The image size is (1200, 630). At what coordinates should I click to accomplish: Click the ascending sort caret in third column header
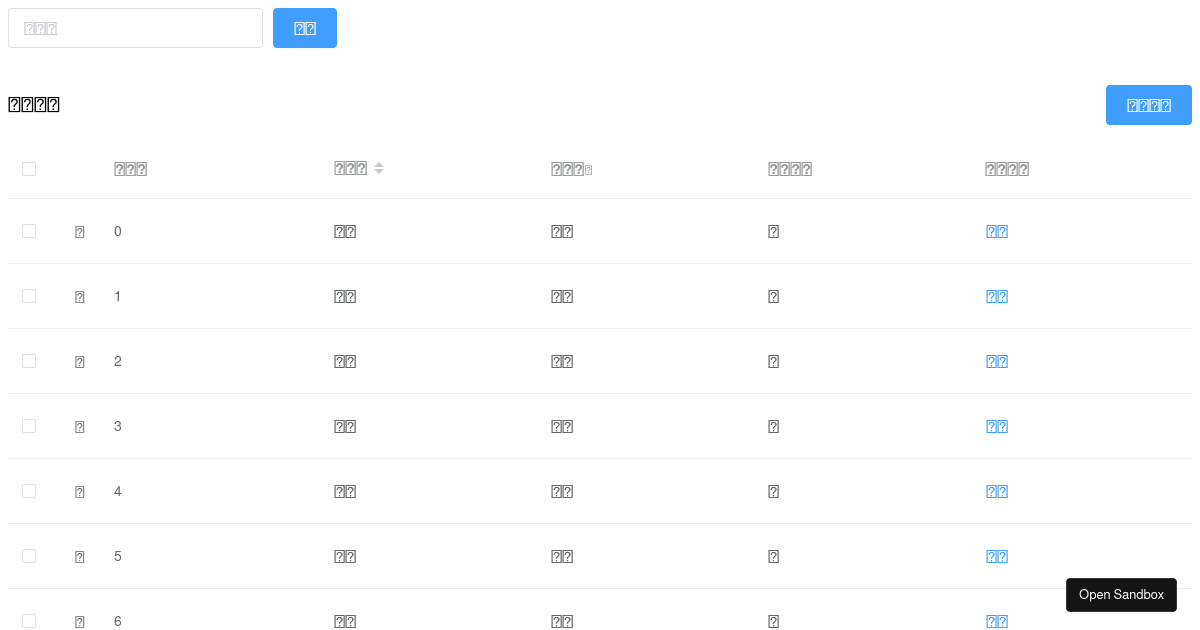tap(379, 164)
